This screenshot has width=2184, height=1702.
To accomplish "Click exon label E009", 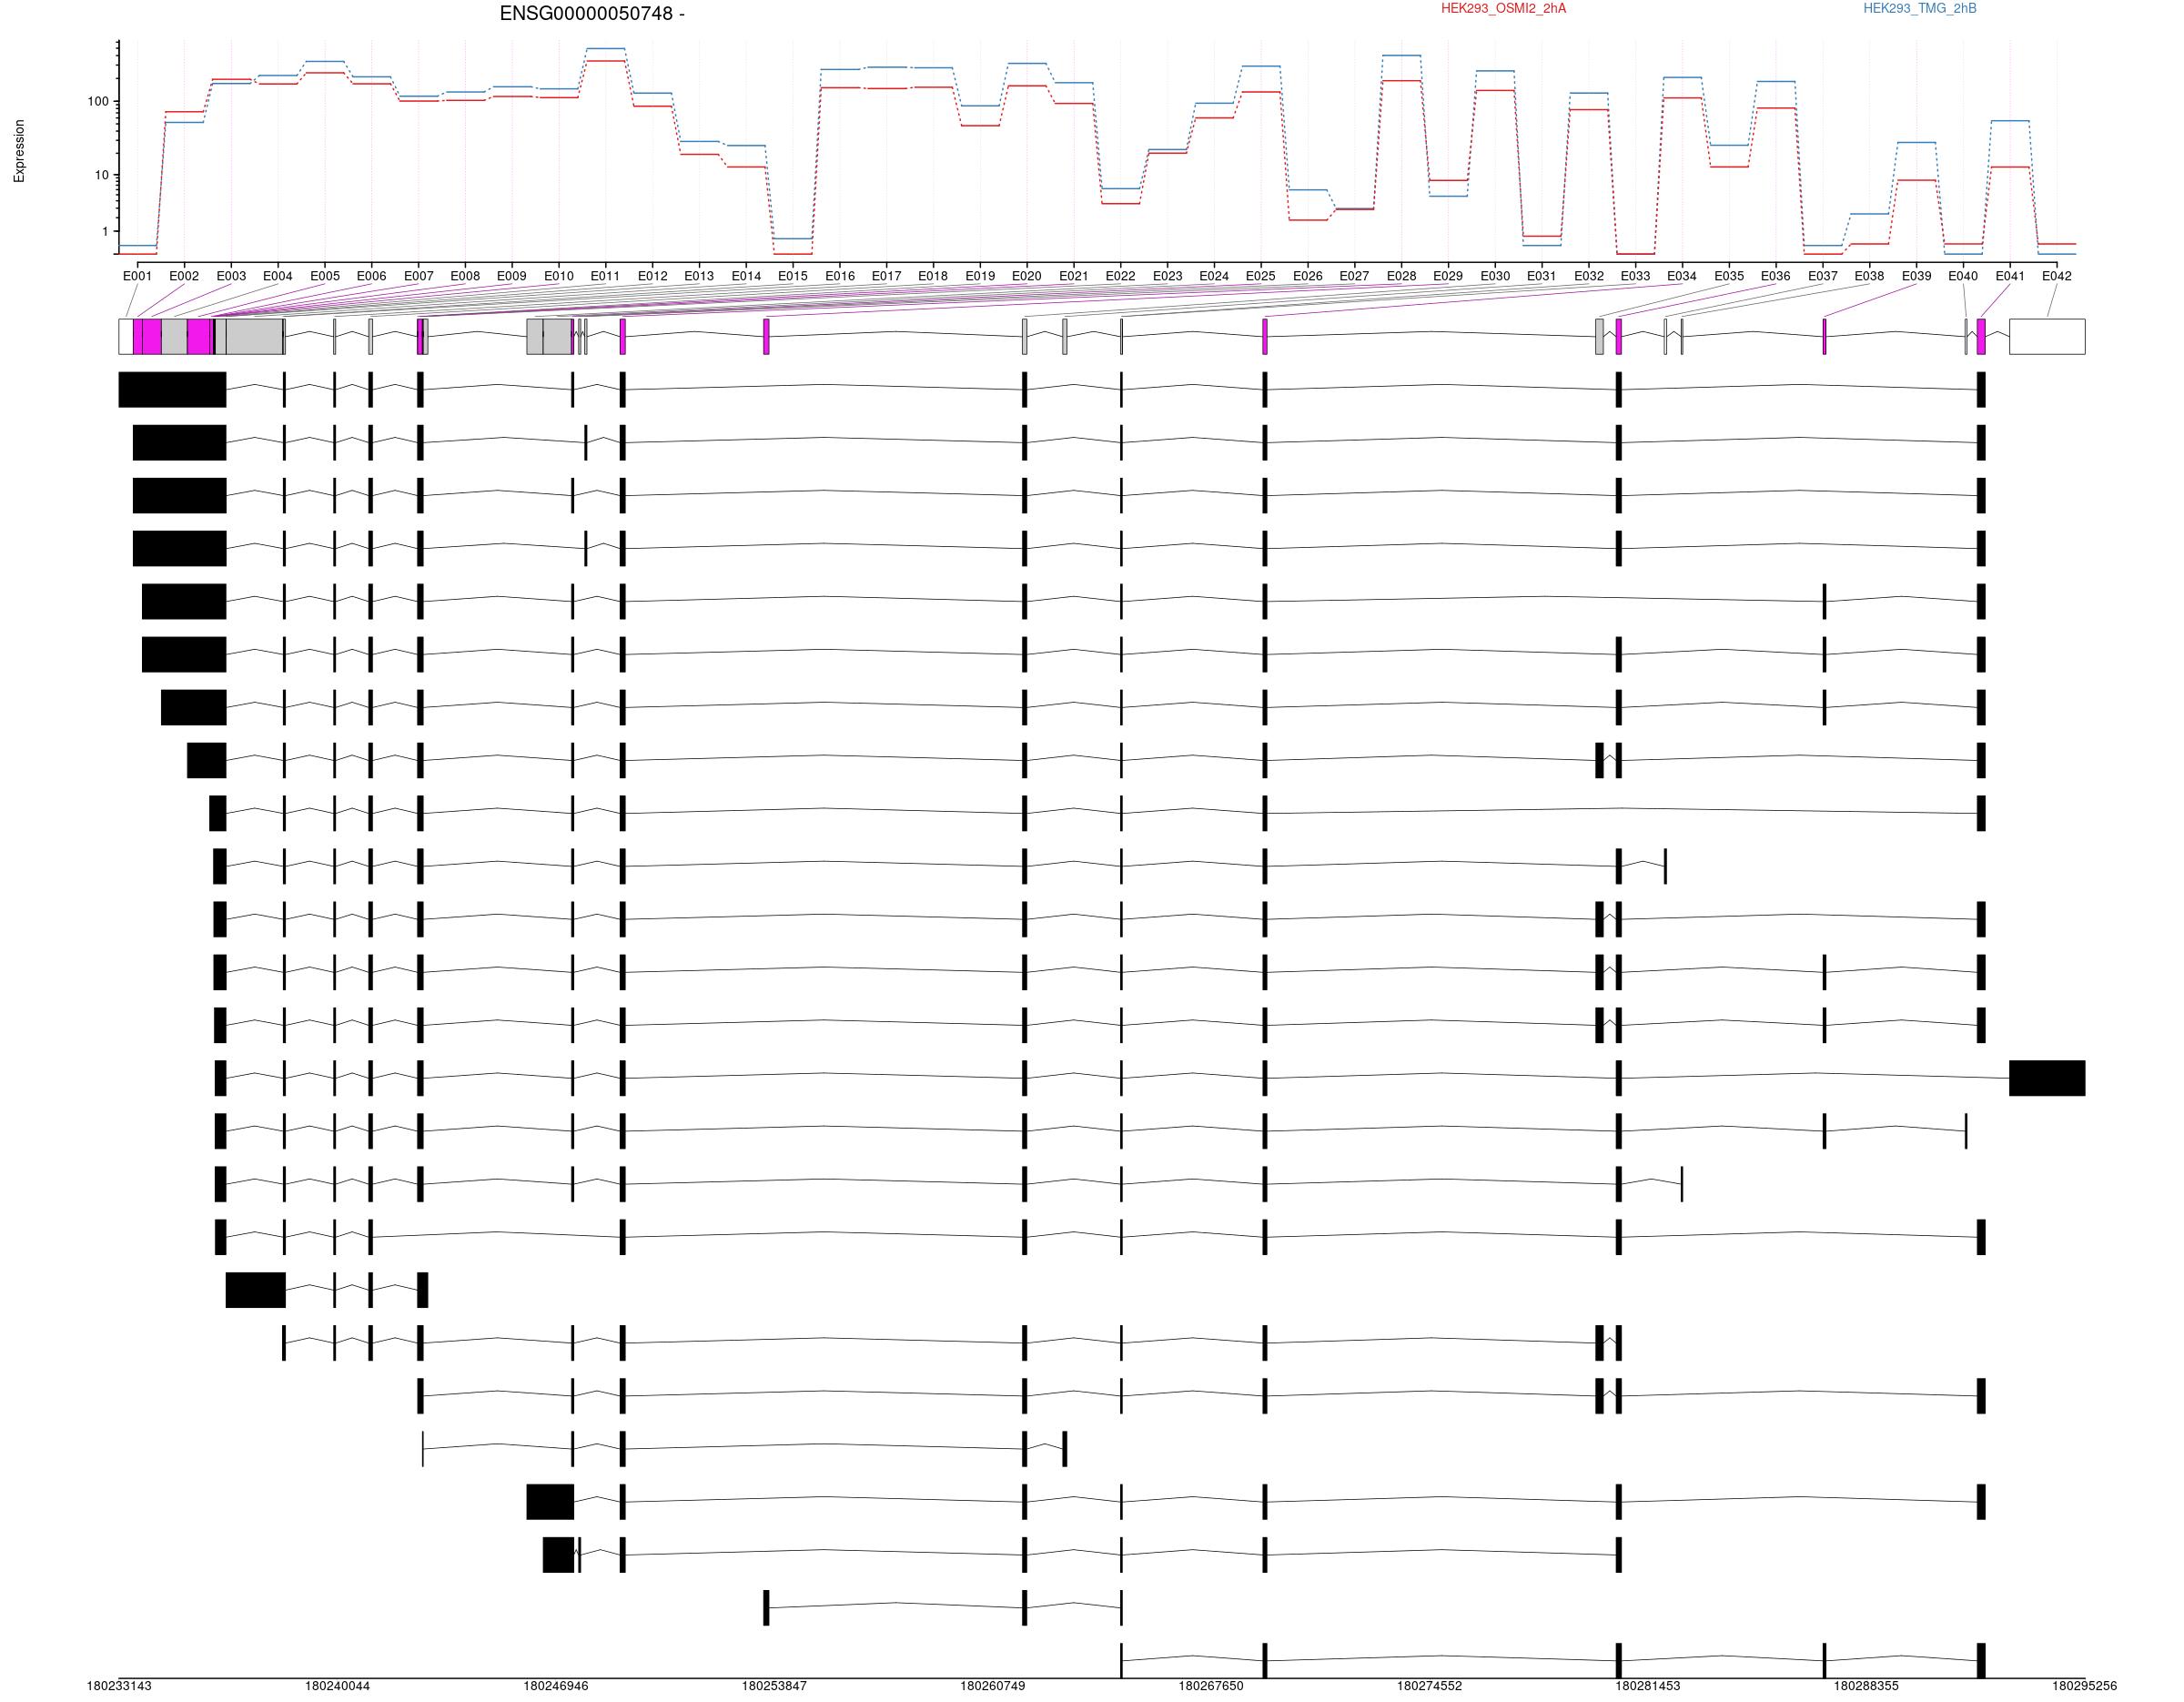I will point(511,276).
